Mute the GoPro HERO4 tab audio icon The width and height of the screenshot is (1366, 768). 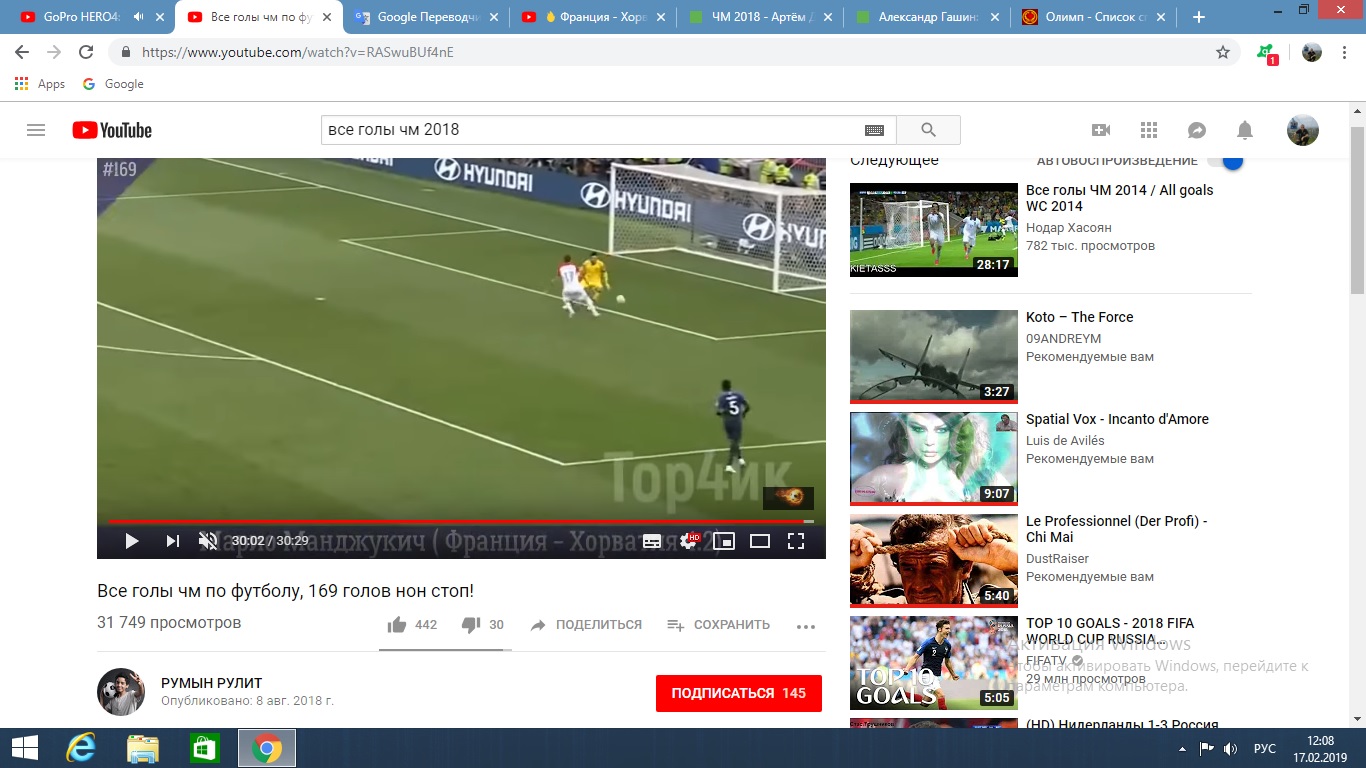tap(138, 17)
